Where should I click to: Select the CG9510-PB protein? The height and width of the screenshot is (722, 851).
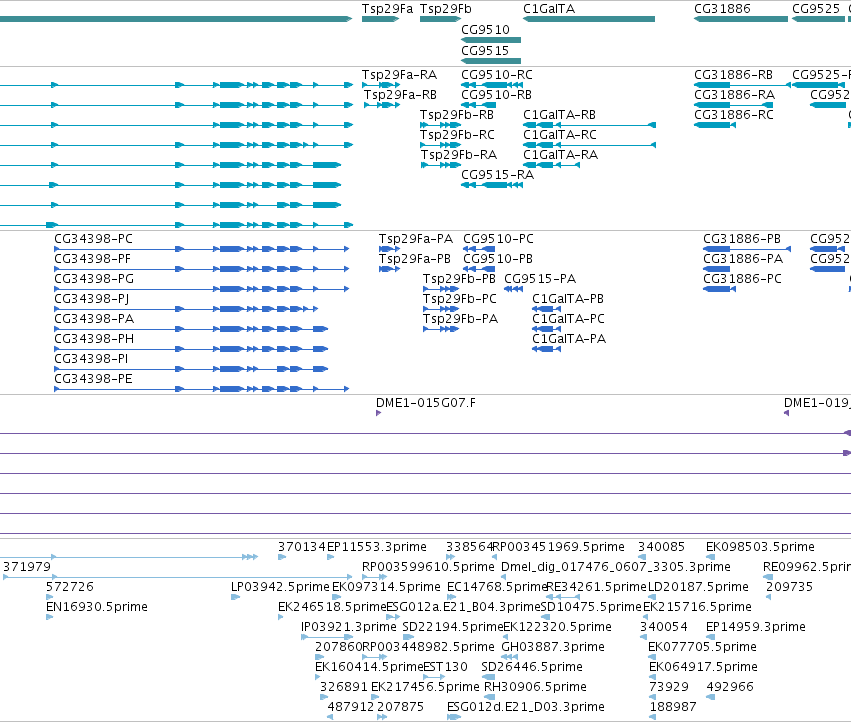[x=479, y=269]
